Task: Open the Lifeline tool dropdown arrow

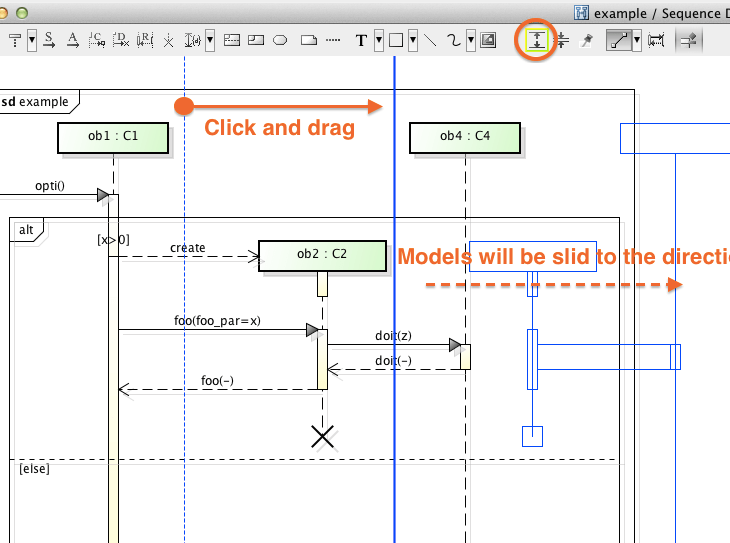Action: point(32,41)
